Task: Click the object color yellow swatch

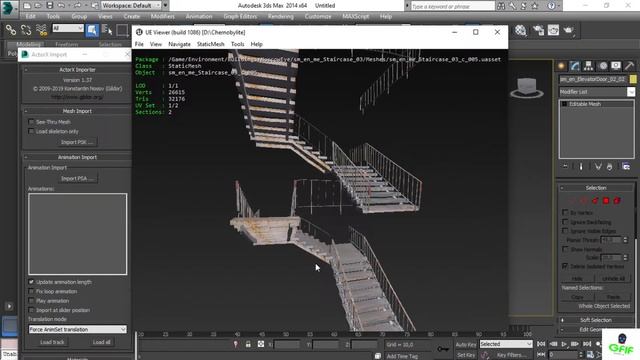Action: [x=633, y=79]
